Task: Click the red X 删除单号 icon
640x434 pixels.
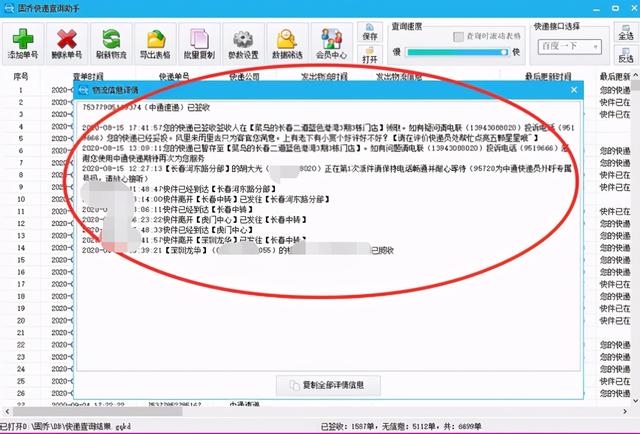Action: coord(68,39)
